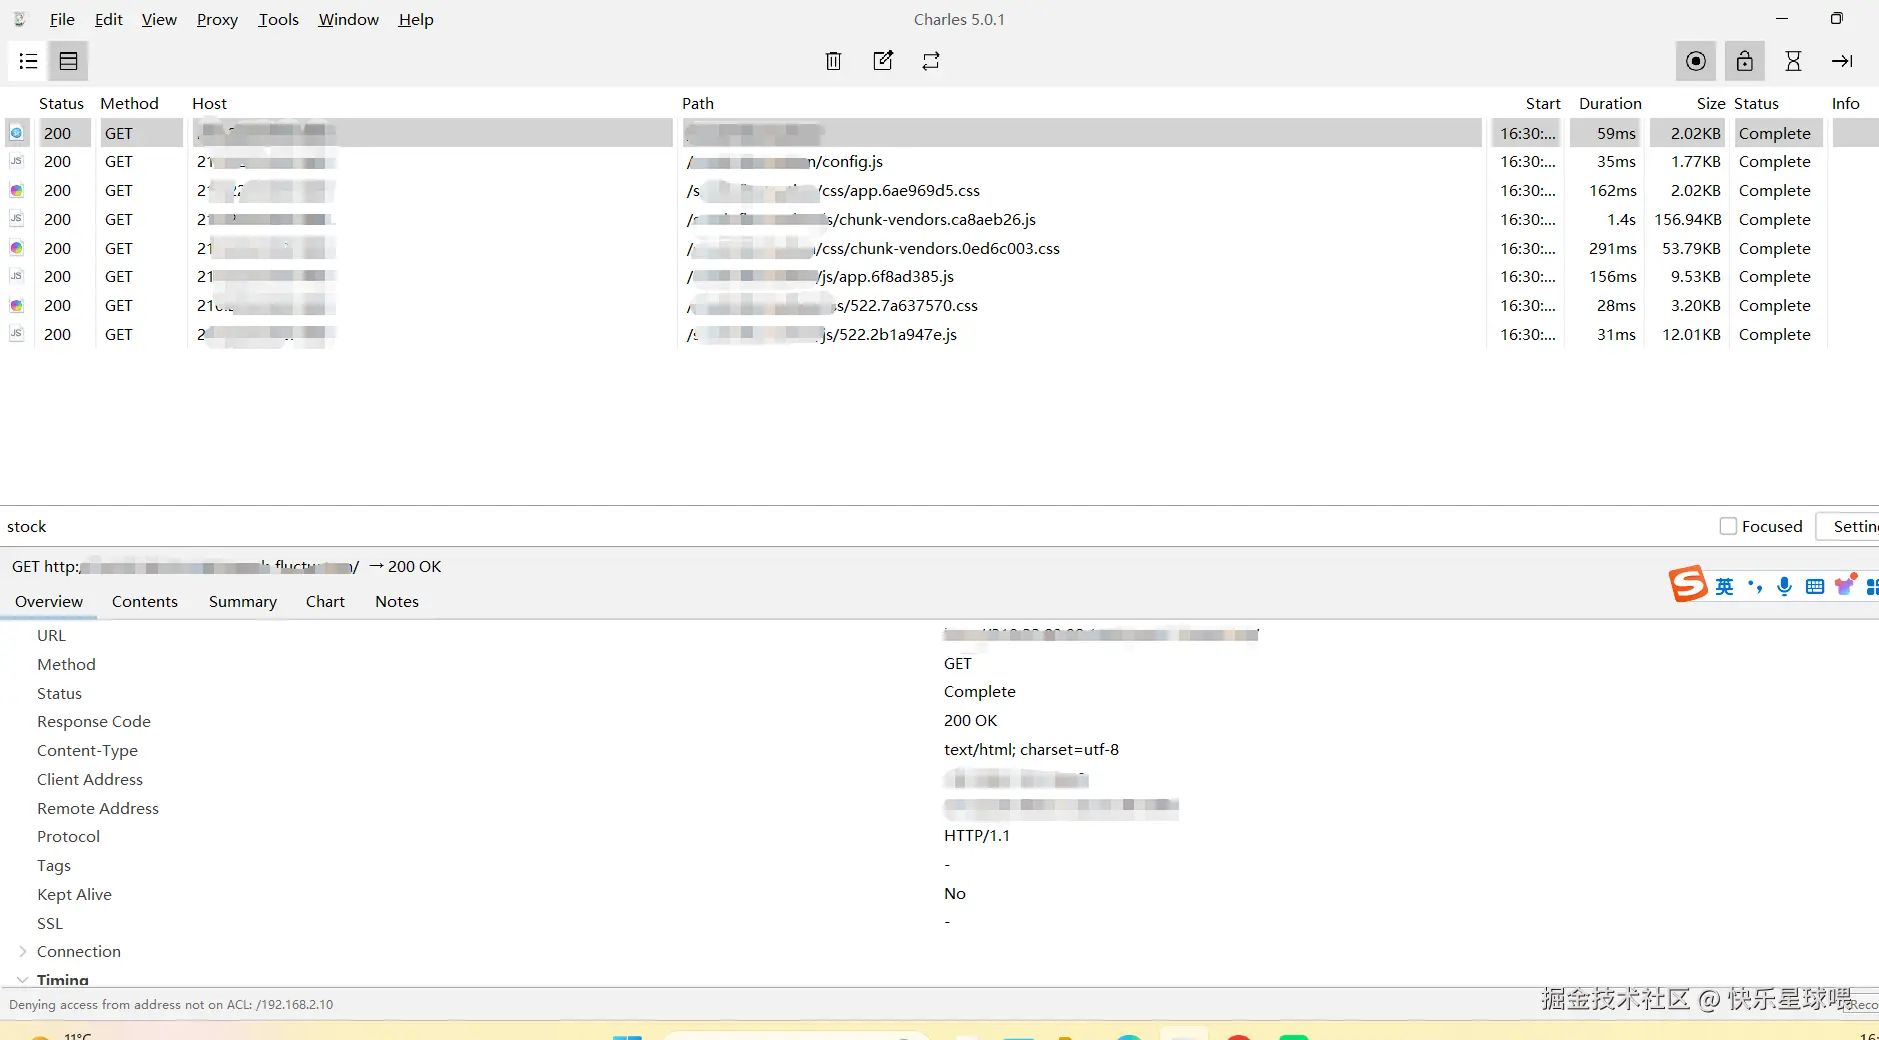
Task: Sort by the Host column header
Action: click(x=209, y=103)
